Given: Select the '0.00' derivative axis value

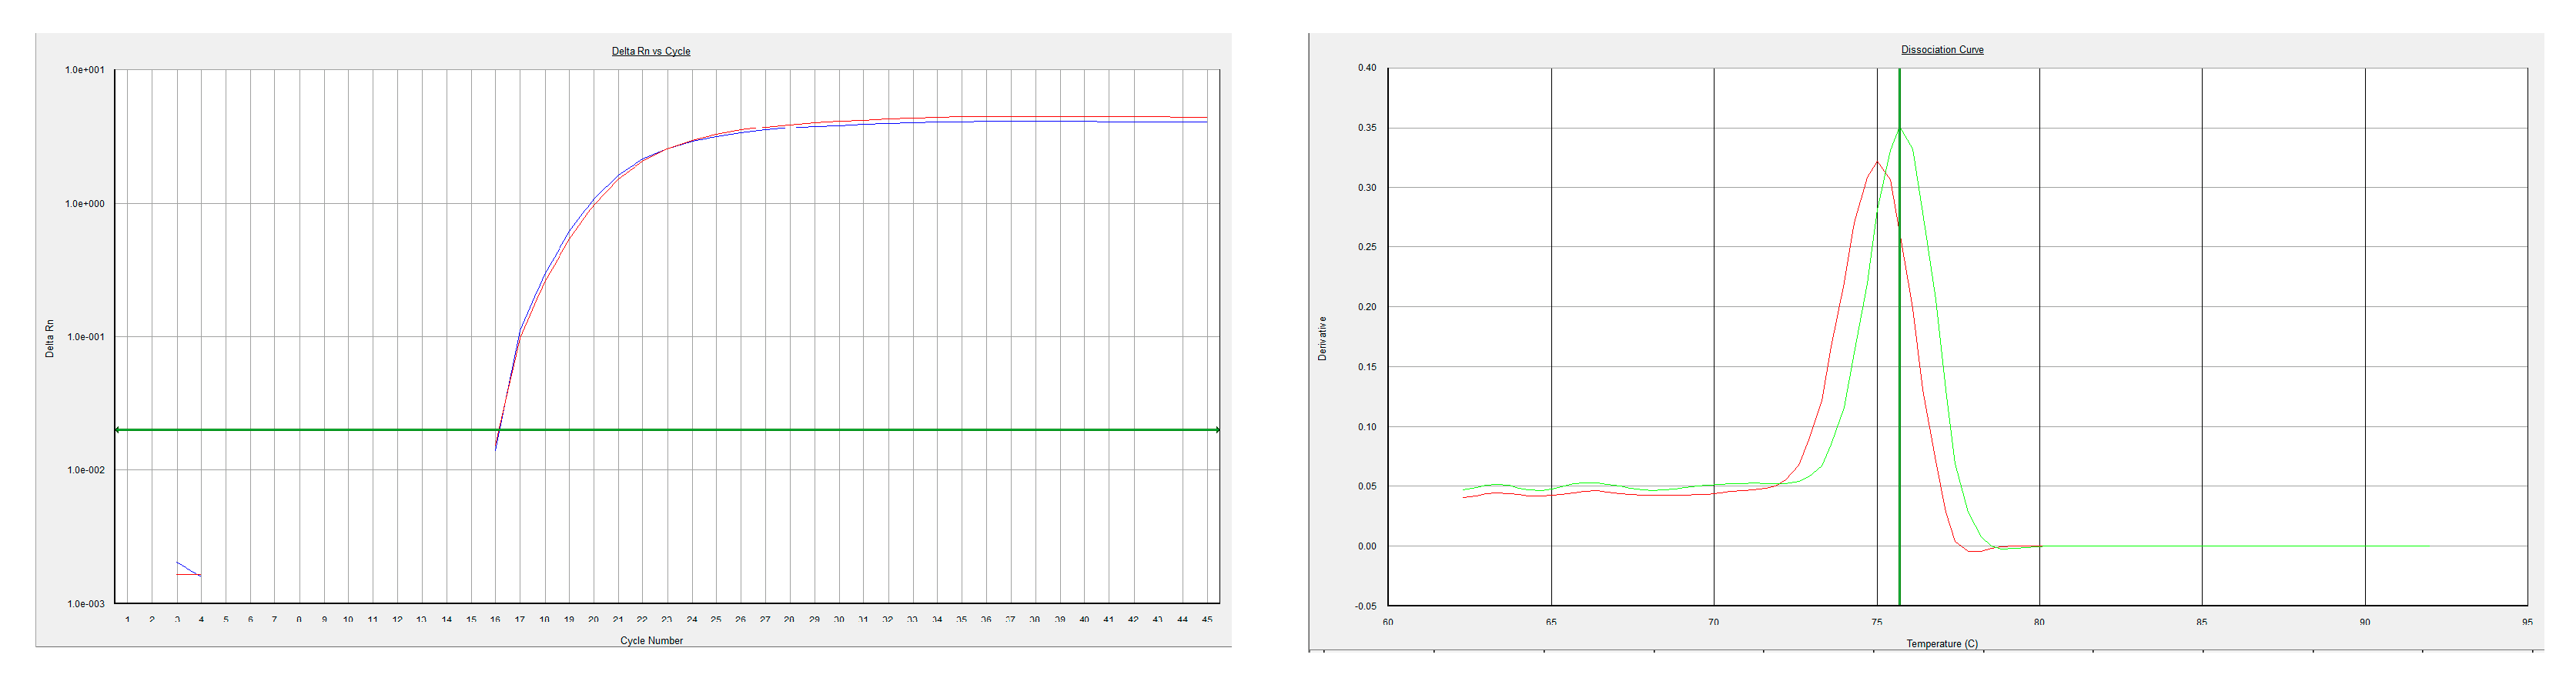Looking at the screenshot, I should tap(1366, 546).
